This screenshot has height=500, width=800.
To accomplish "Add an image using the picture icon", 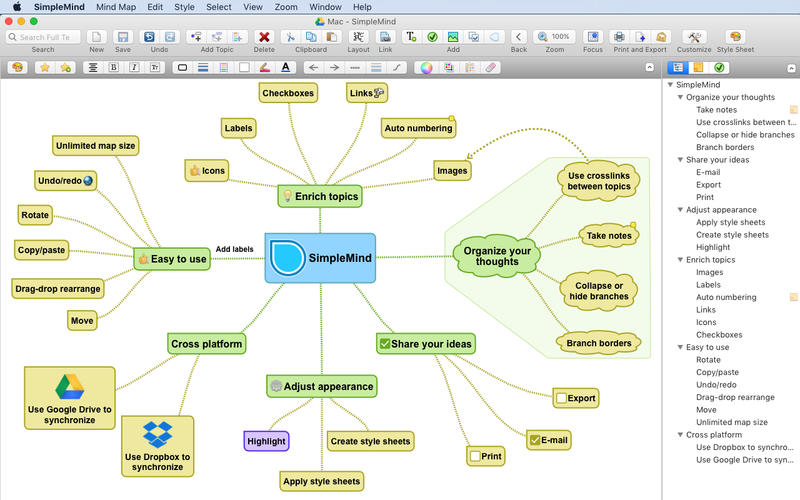I will (x=453, y=37).
